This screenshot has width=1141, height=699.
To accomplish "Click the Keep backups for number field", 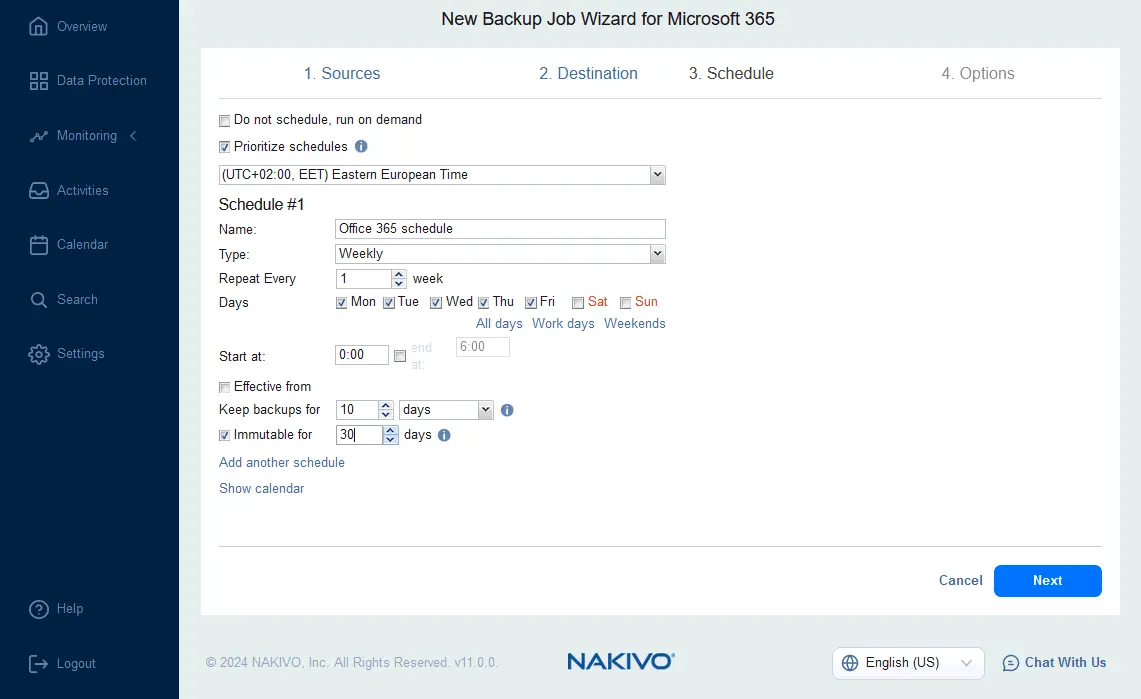I will click(357, 410).
